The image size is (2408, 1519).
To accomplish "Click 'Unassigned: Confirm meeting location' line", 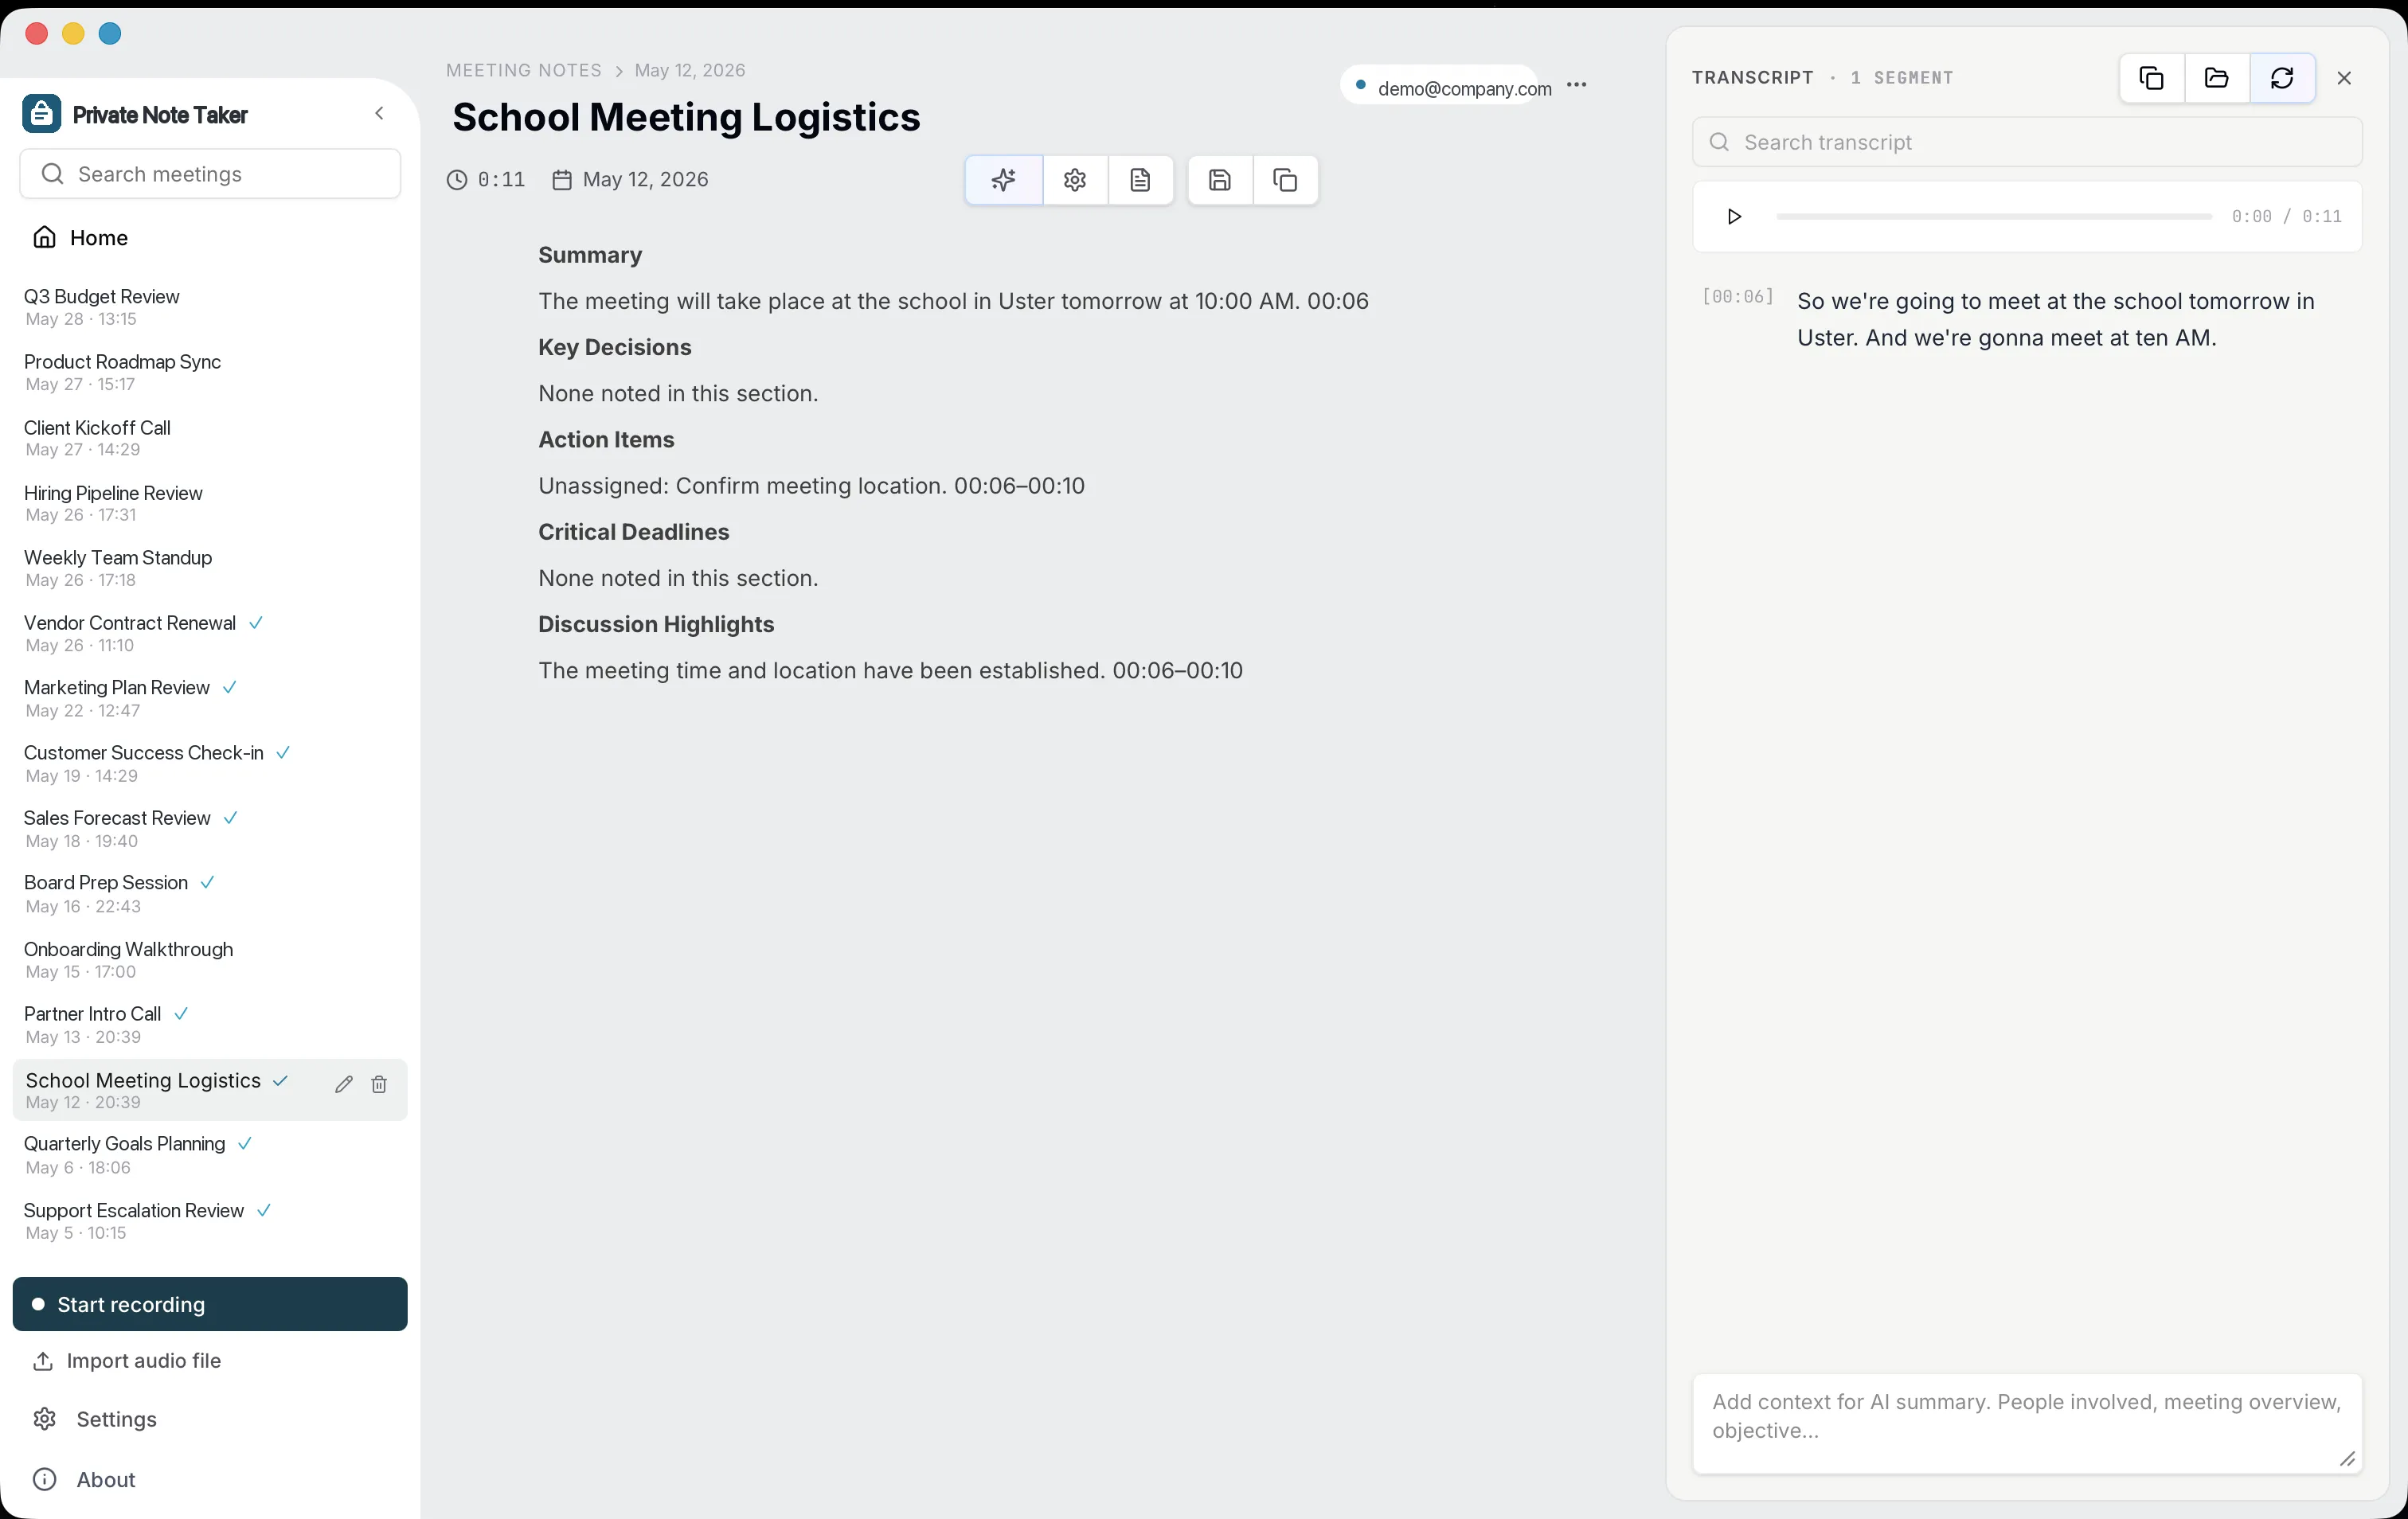I will click(811, 486).
